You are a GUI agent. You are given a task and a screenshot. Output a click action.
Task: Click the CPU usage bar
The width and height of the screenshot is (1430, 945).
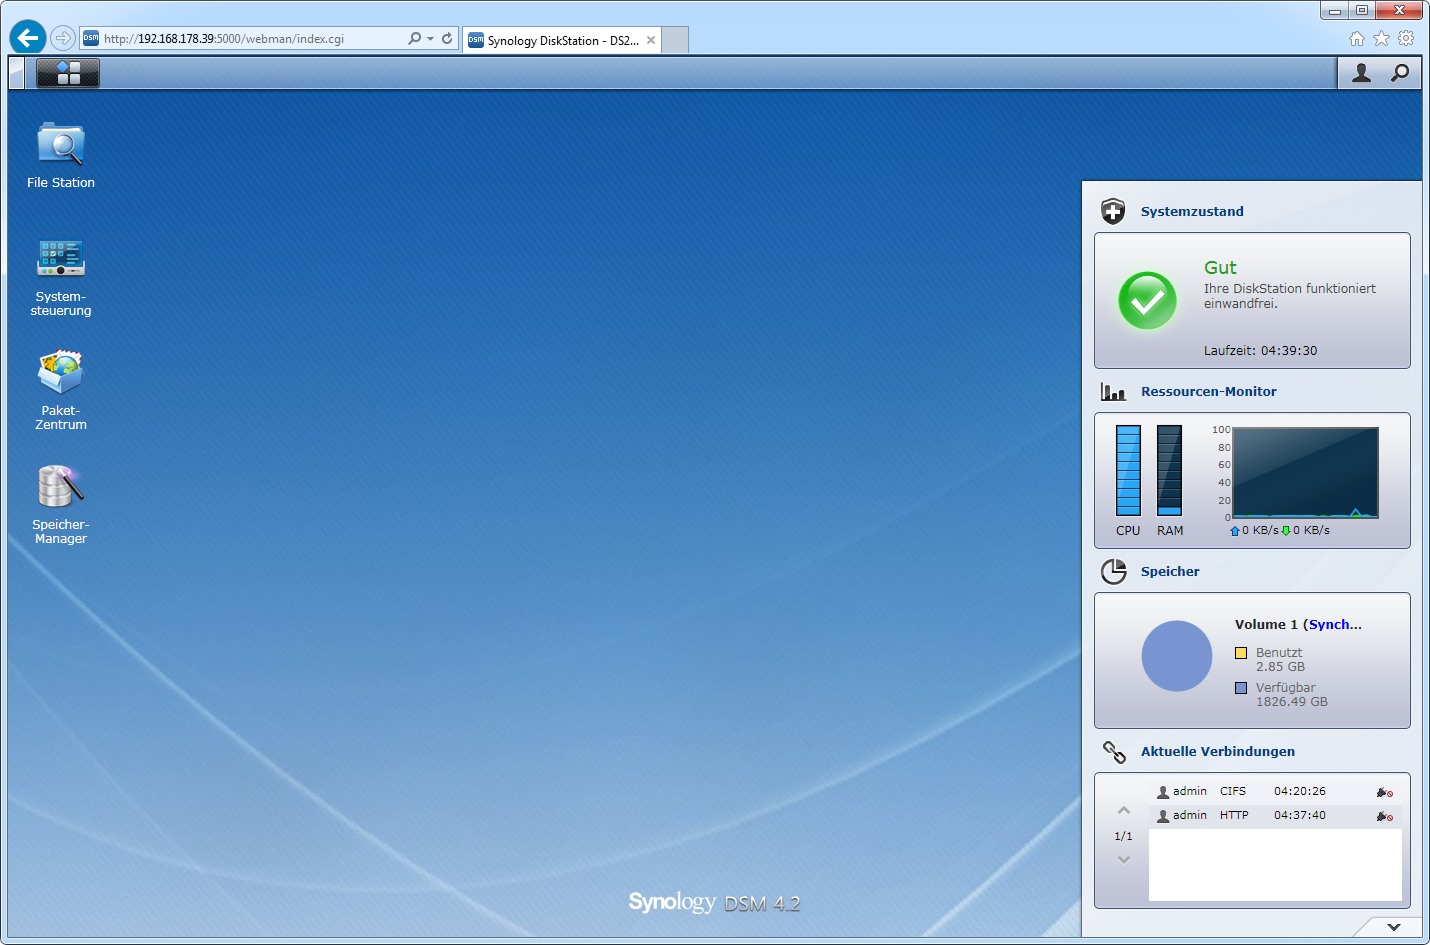1128,470
